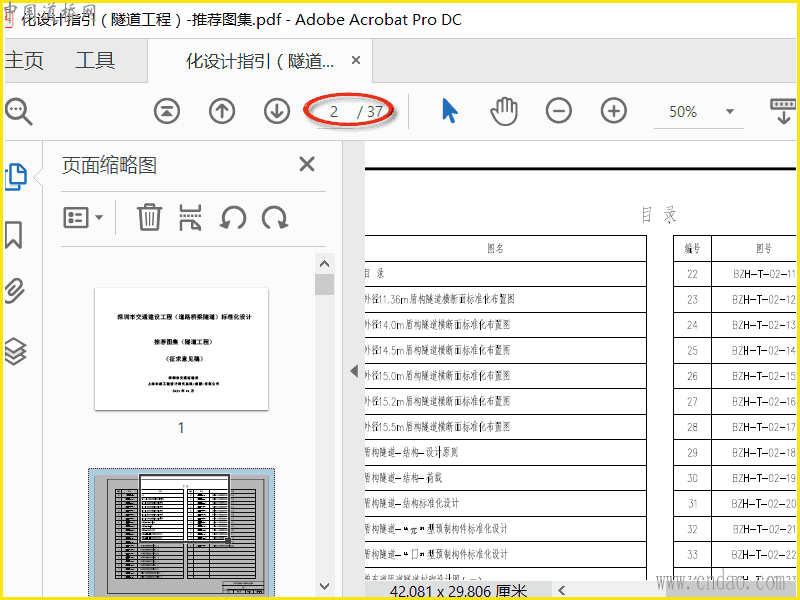Click the 图名 column header
Image resolution: width=800 pixels, height=600 pixels.
(x=495, y=248)
